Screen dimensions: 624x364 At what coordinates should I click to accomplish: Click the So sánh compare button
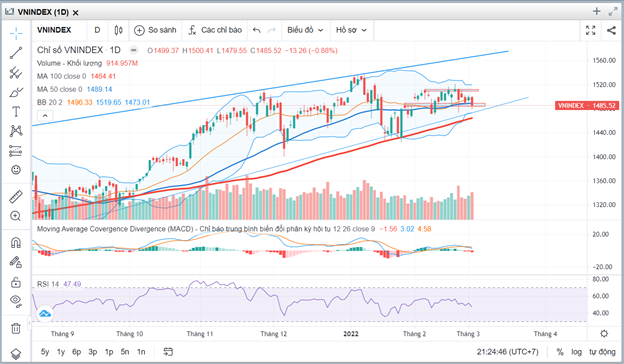pyautogui.click(x=155, y=30)
